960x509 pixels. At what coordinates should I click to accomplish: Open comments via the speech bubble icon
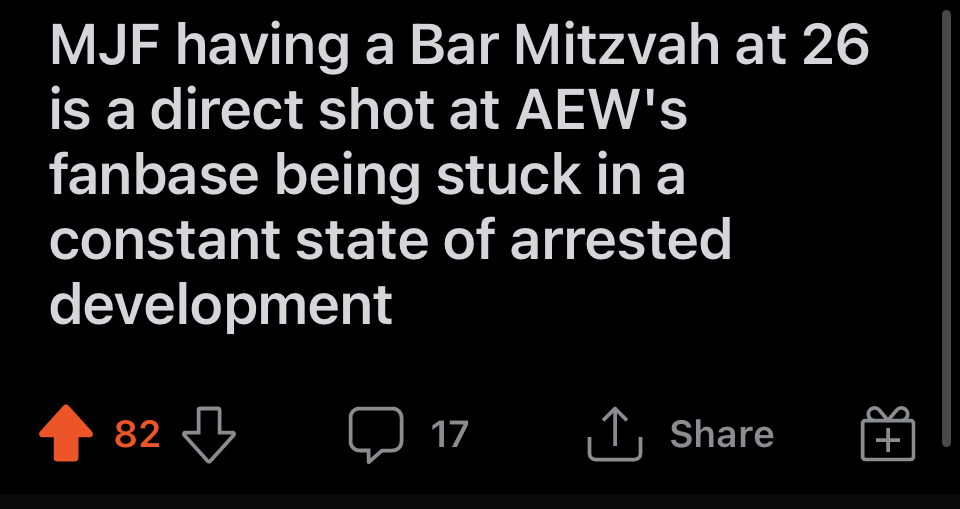[376, 434]
